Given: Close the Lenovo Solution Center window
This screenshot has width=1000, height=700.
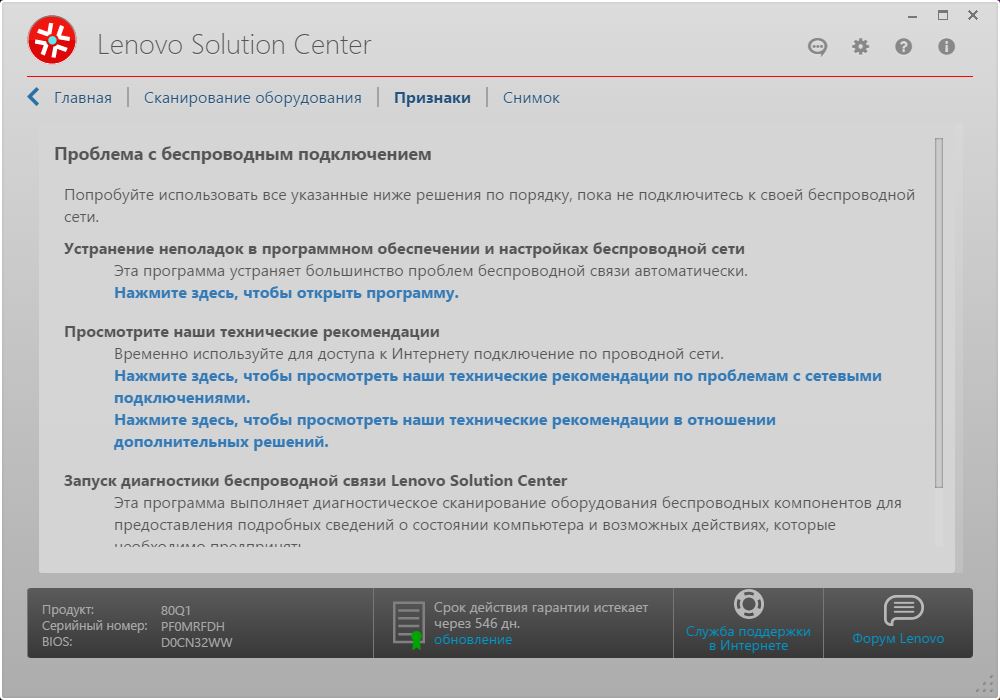Looking at the screenshot, I should tap(973, 15).
